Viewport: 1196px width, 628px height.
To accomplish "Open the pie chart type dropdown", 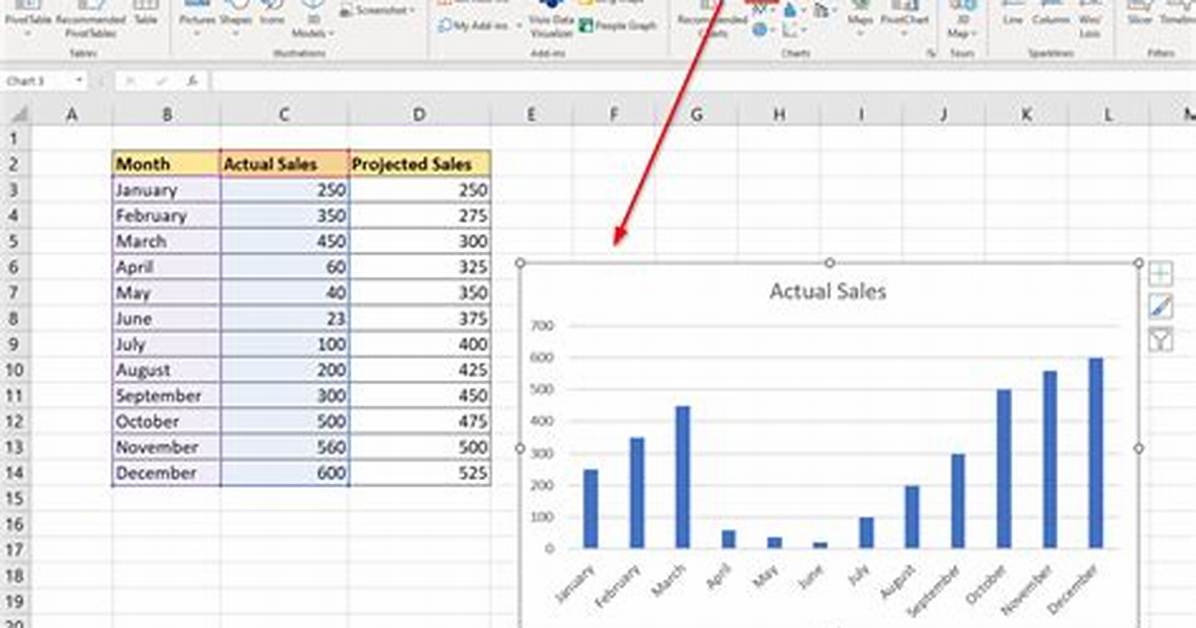I will click(x=764, y=31).
